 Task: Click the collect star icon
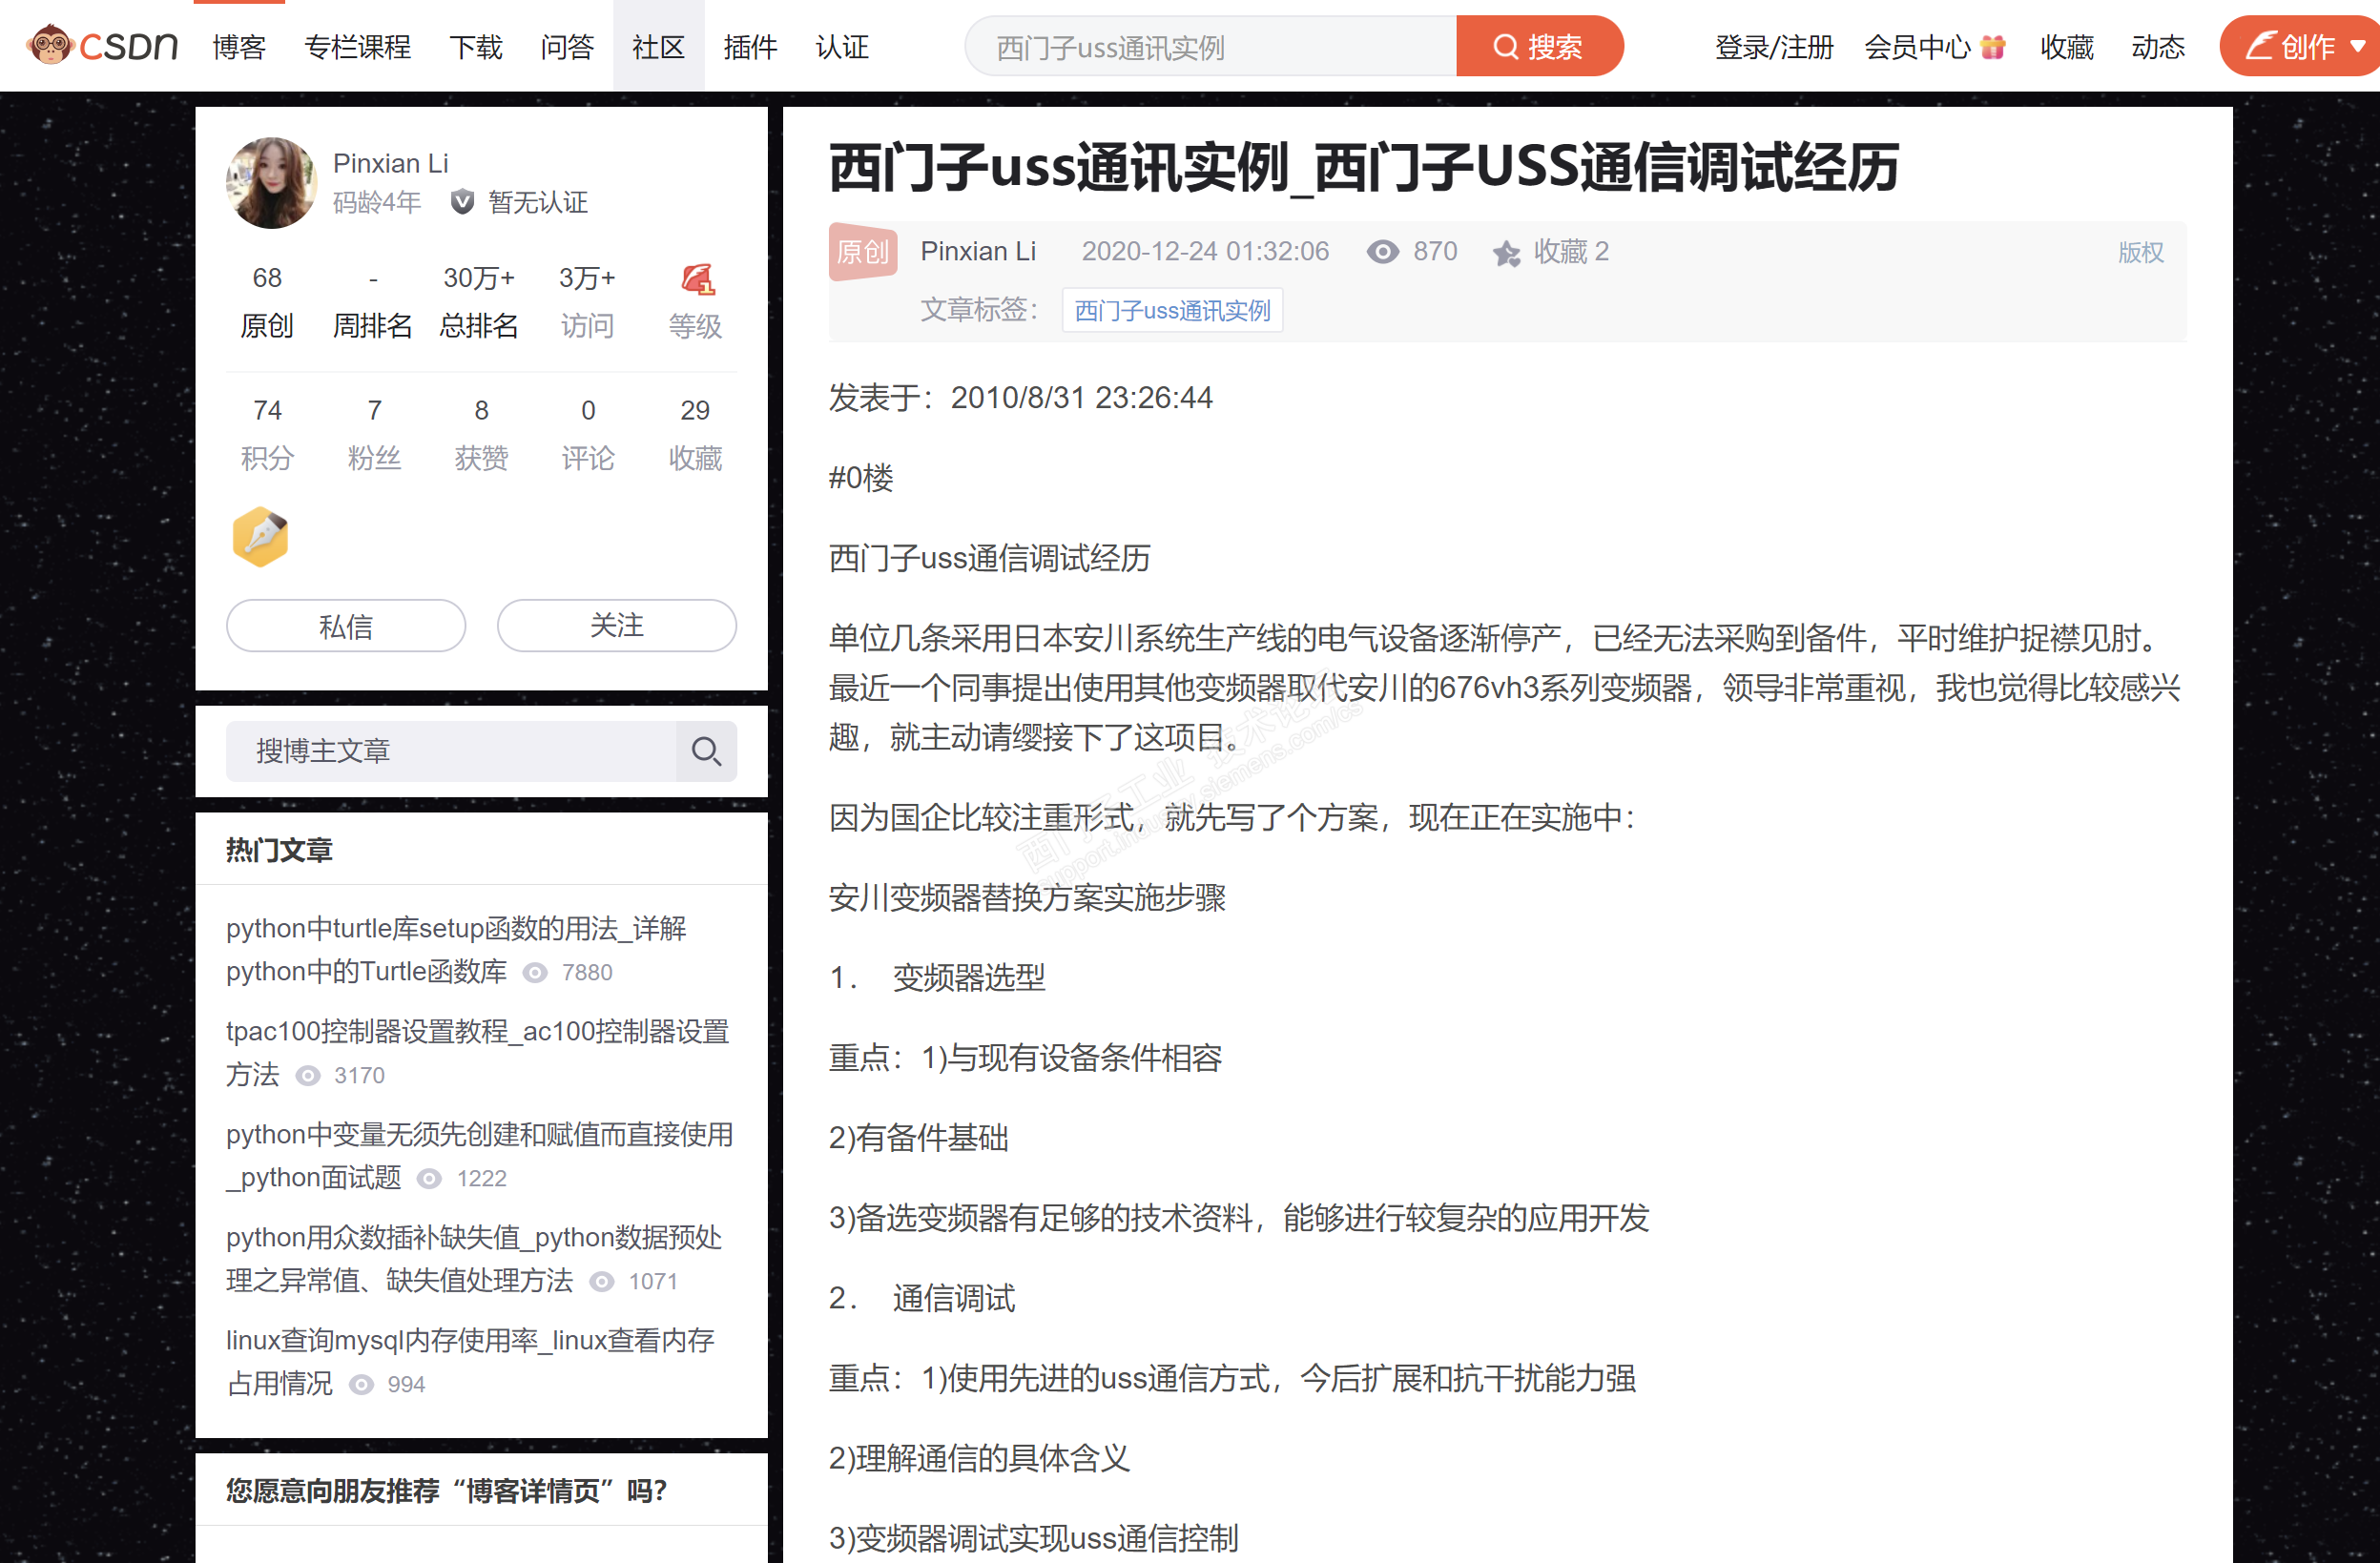click(1506, 253)
